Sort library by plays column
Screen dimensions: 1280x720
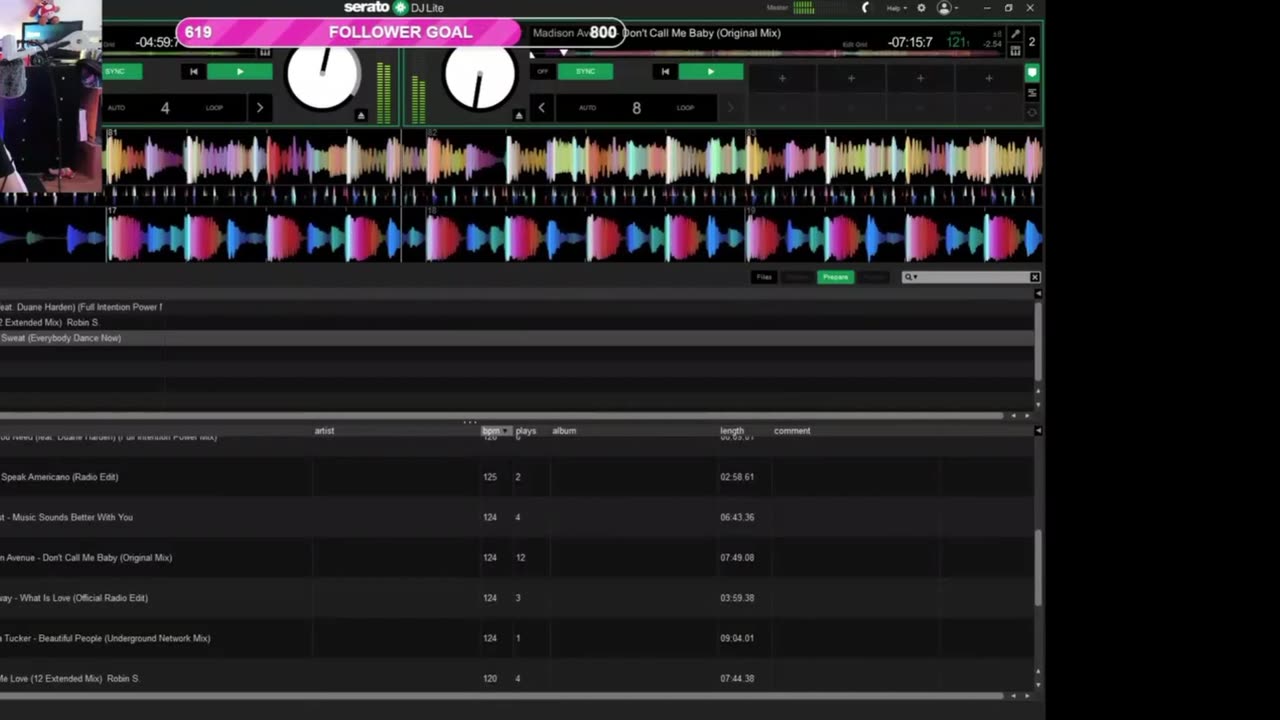526,431
